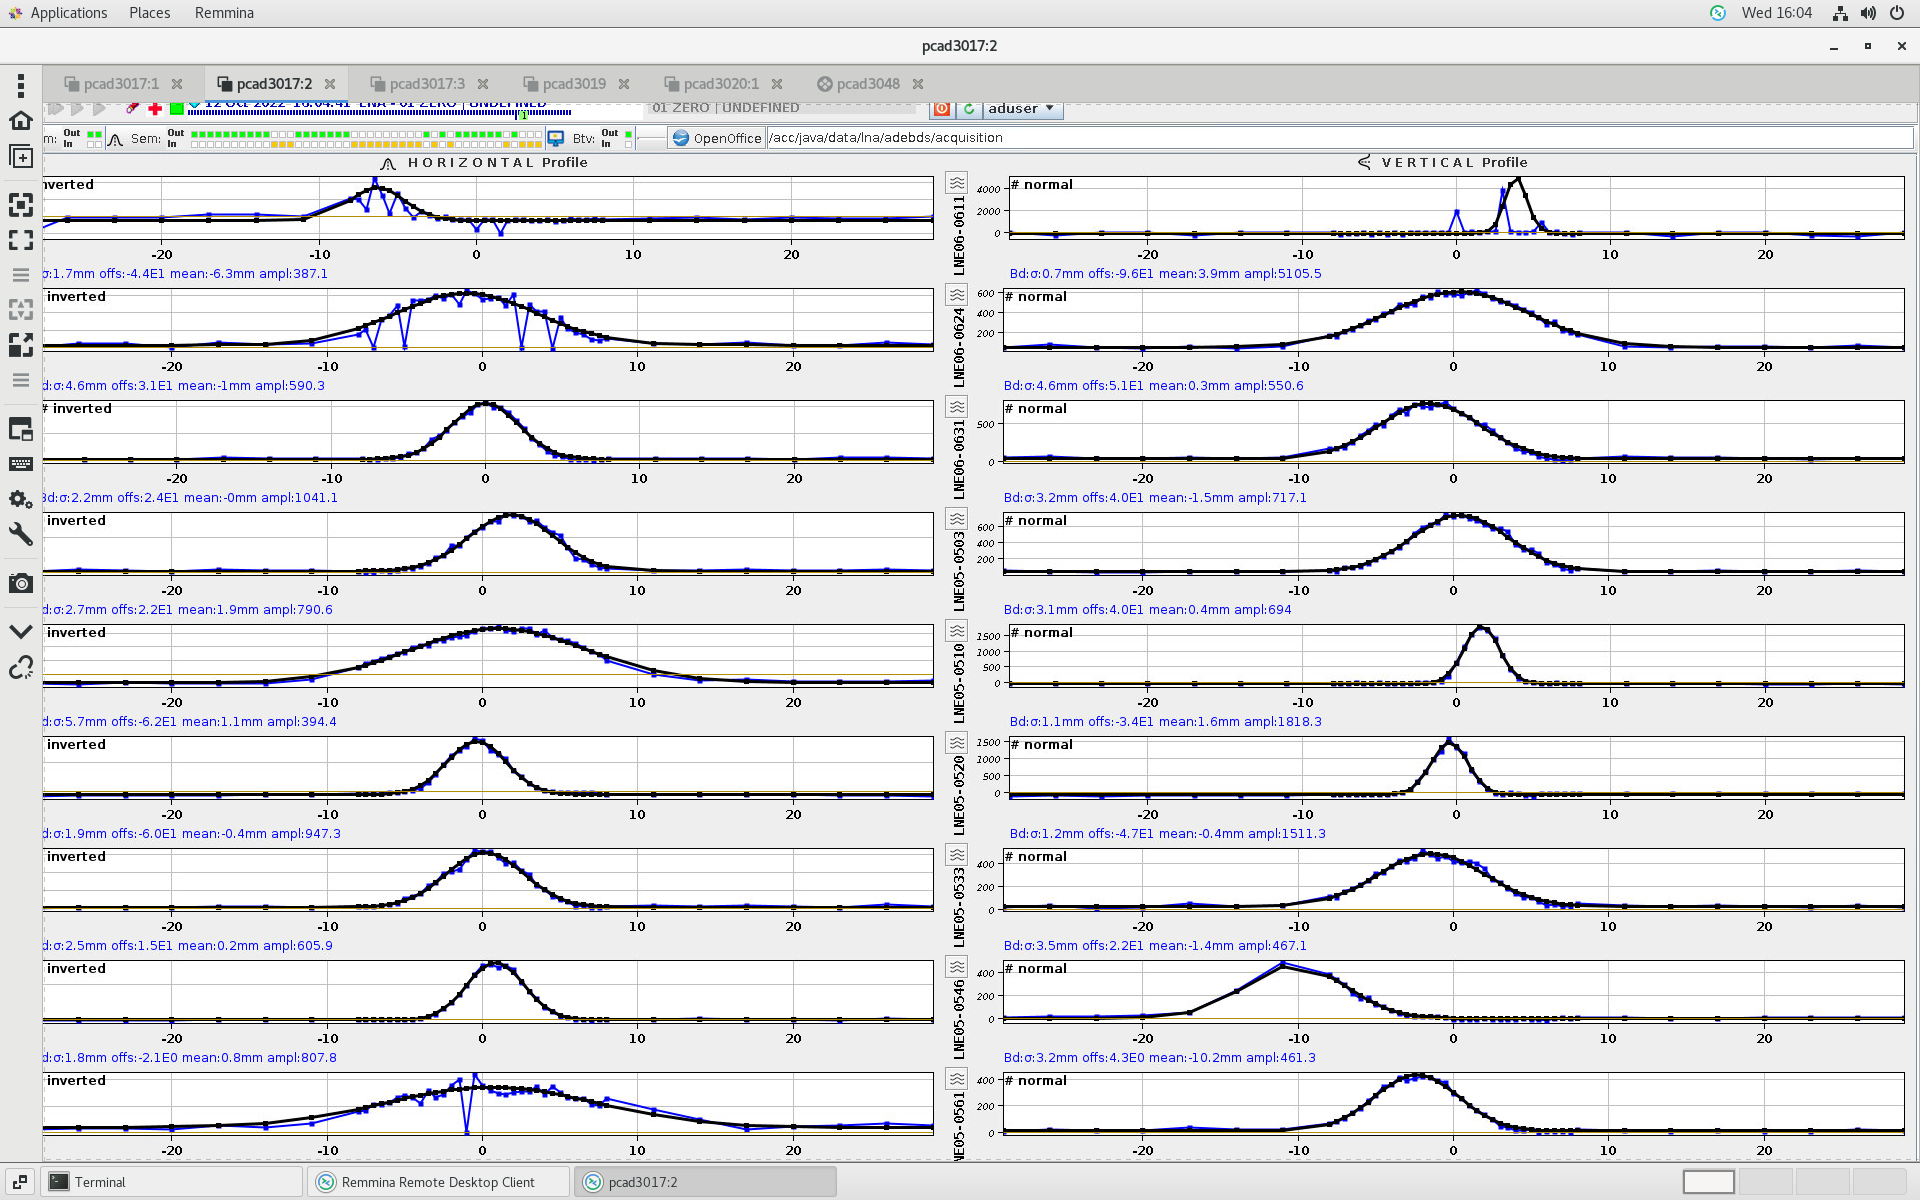The image size is (1920, 1200).
Task: Collapse the LNE06-0611 profile row
Action: pos(957,183)
